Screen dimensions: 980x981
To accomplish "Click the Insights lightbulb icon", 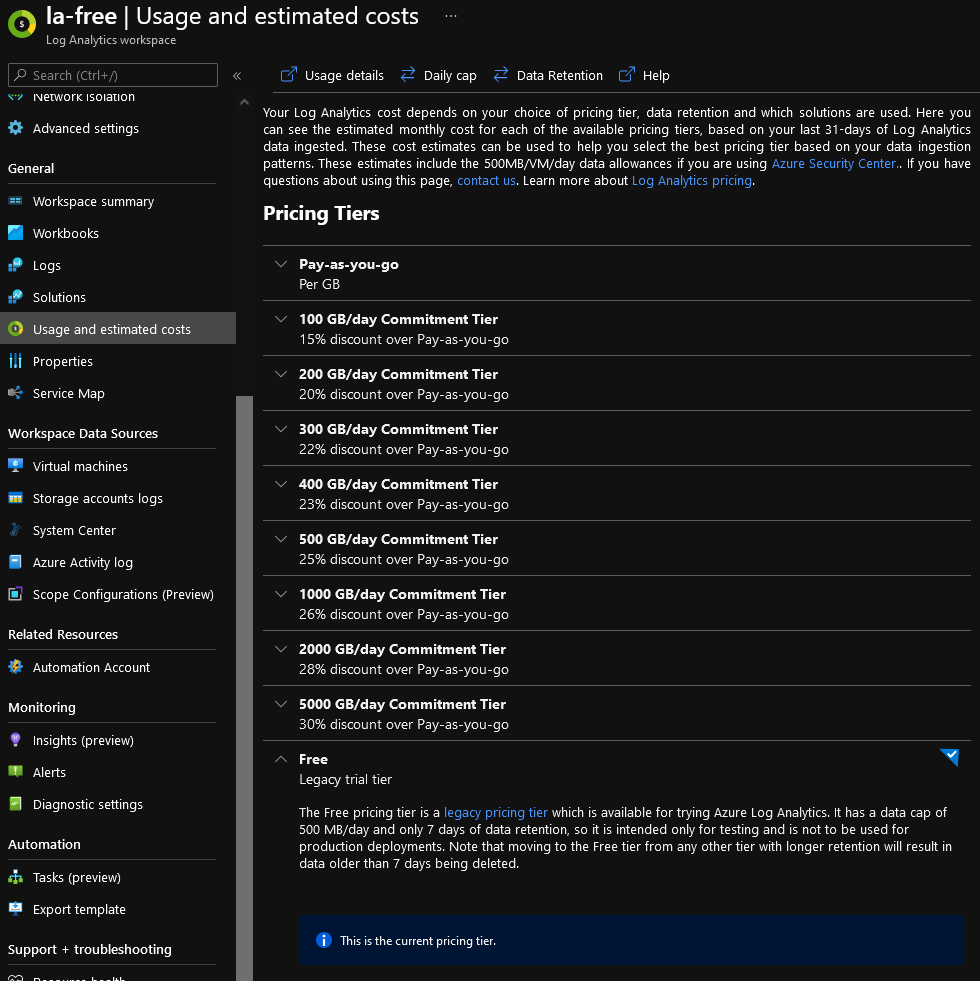I will point(16,740).
